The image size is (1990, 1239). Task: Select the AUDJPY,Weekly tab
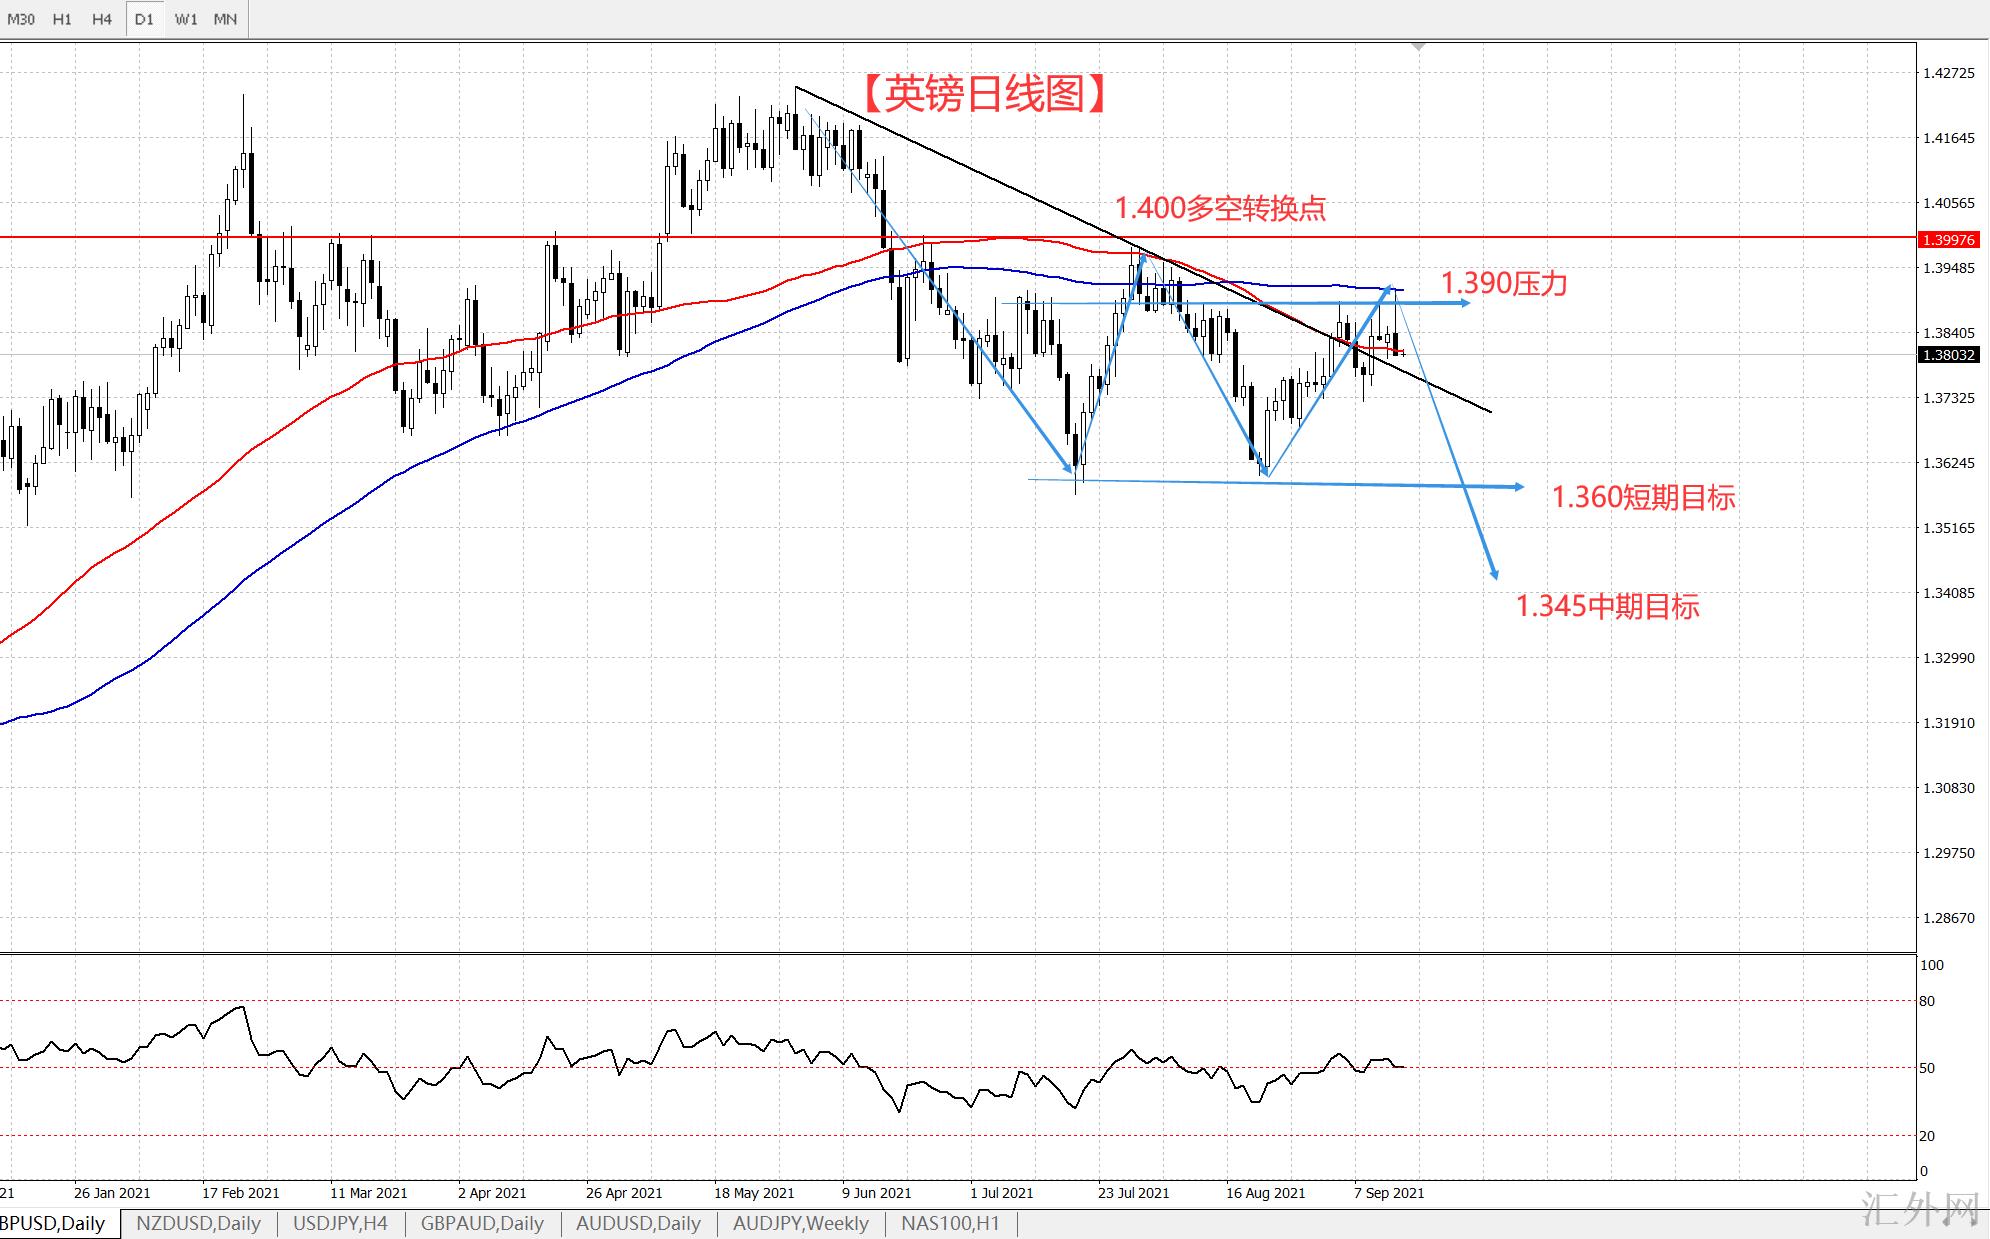click(x=800, y=1223)
